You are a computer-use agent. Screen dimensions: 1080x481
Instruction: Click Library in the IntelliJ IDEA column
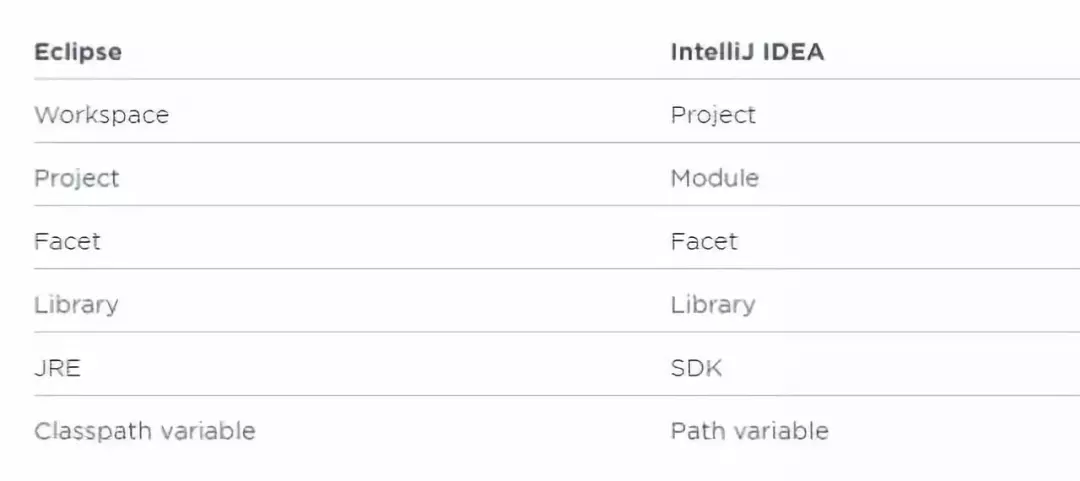pyautogui.click(x=713, y=304)
